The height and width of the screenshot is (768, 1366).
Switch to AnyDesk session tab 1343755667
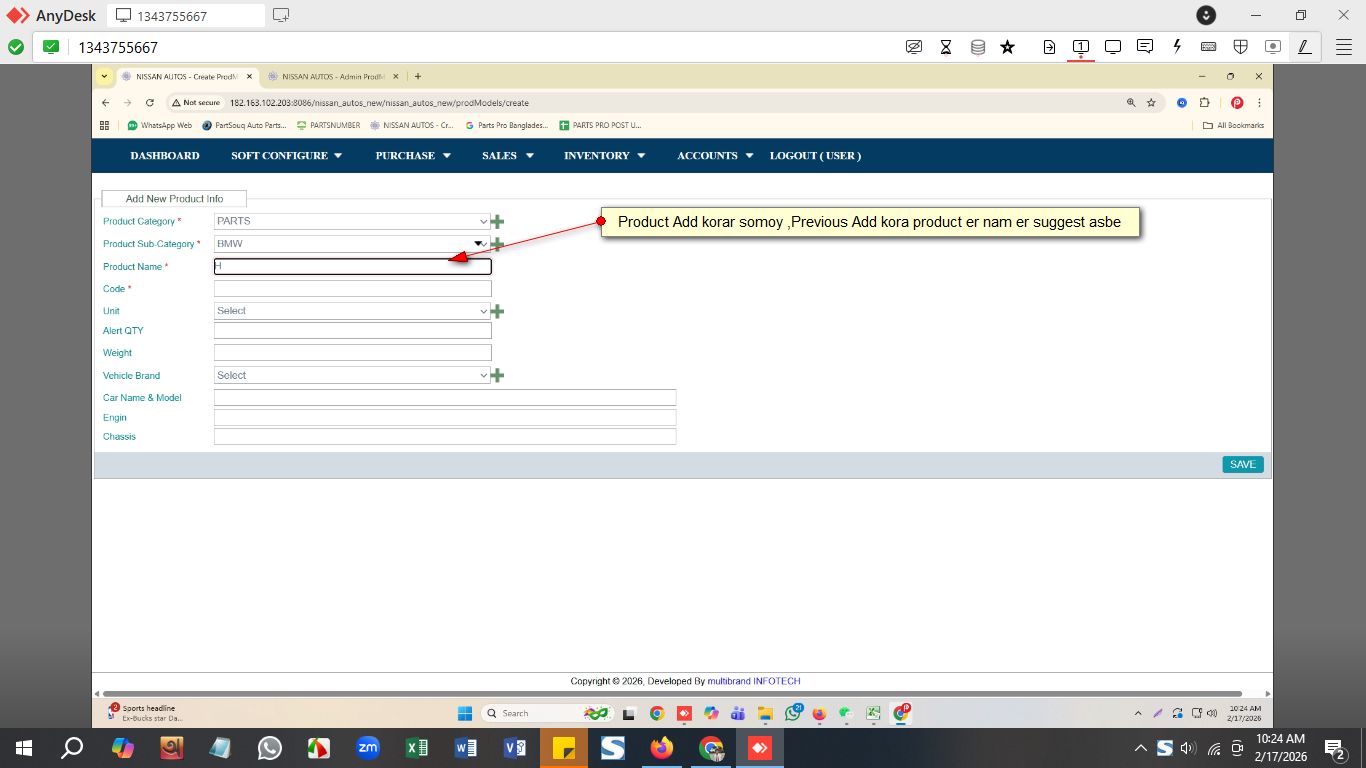(186, 15)
